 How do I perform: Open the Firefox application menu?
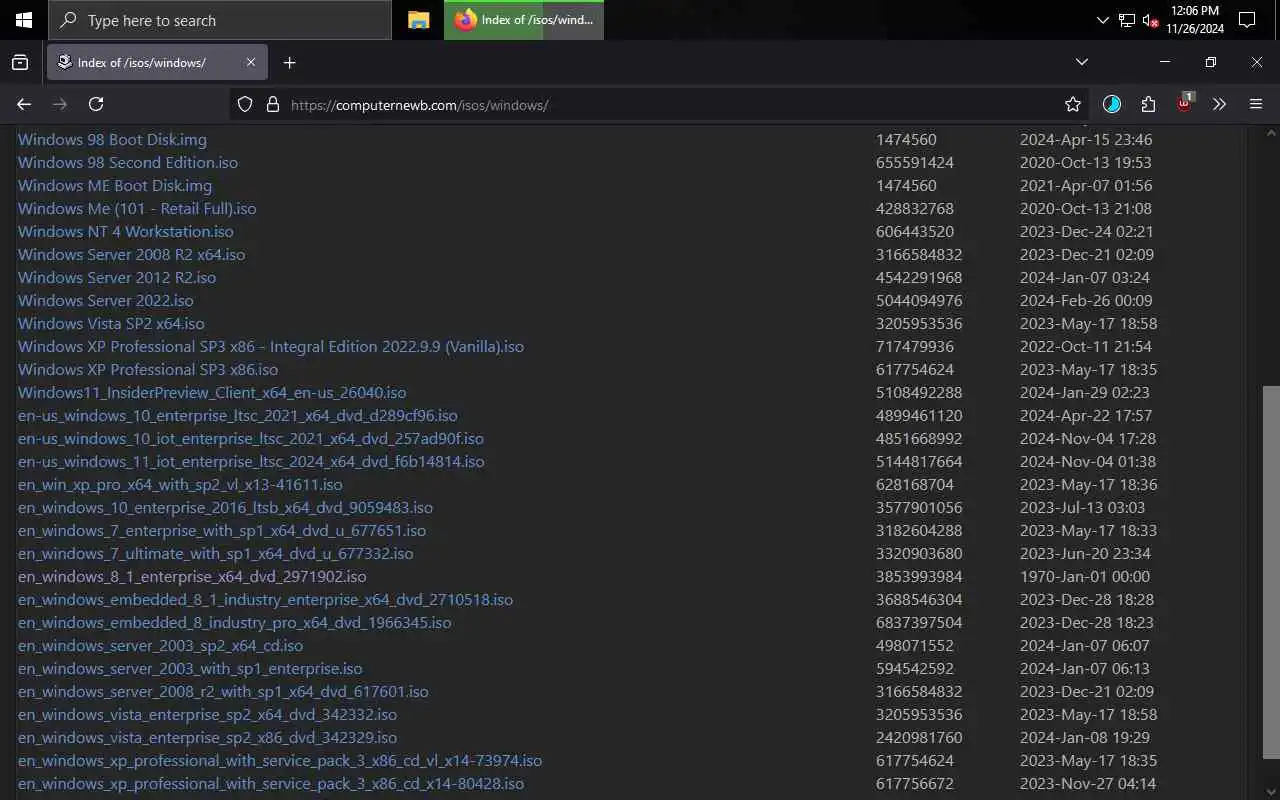click(x=1256, y=104)
